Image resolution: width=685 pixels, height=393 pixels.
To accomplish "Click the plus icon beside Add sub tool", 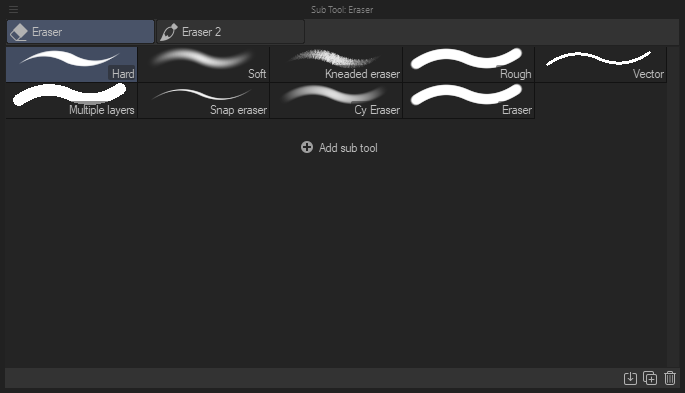I will (x=307, y=147).
